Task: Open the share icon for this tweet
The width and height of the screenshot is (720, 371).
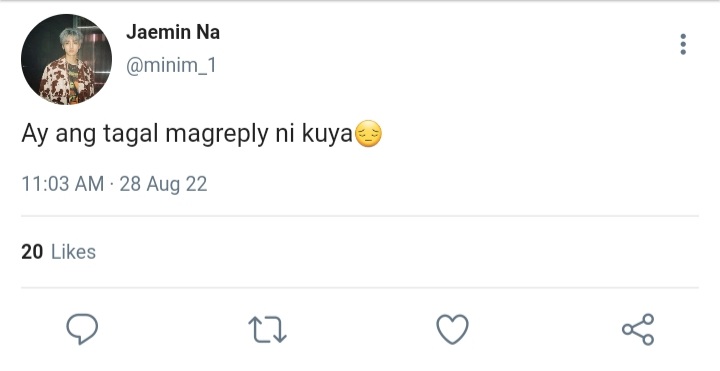Action: [638, 329]
